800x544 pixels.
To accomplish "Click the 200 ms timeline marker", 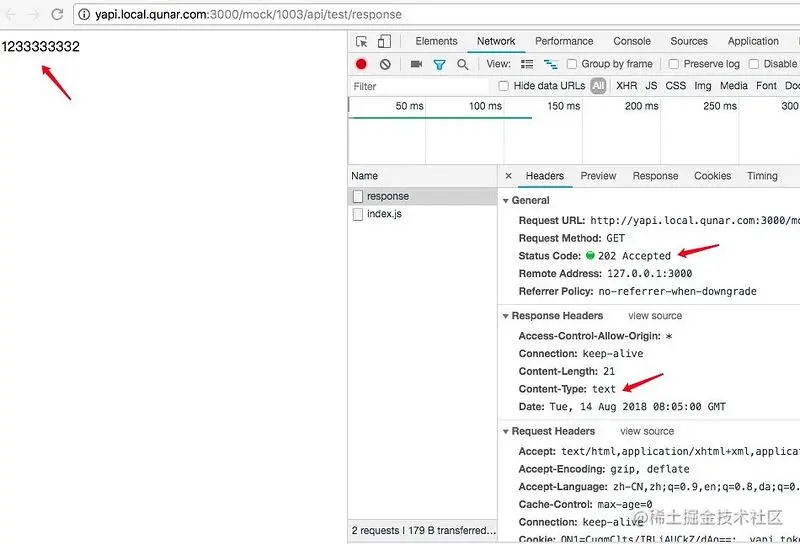I will pos(641,106).
